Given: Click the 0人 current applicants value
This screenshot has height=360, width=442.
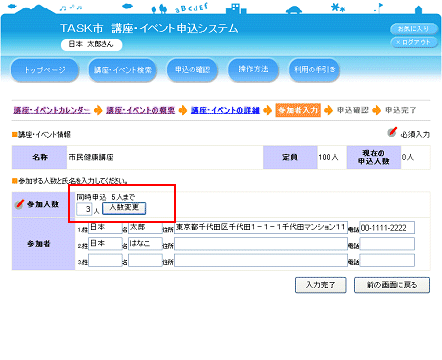Looking at the screenshot, I should (408, 157).
